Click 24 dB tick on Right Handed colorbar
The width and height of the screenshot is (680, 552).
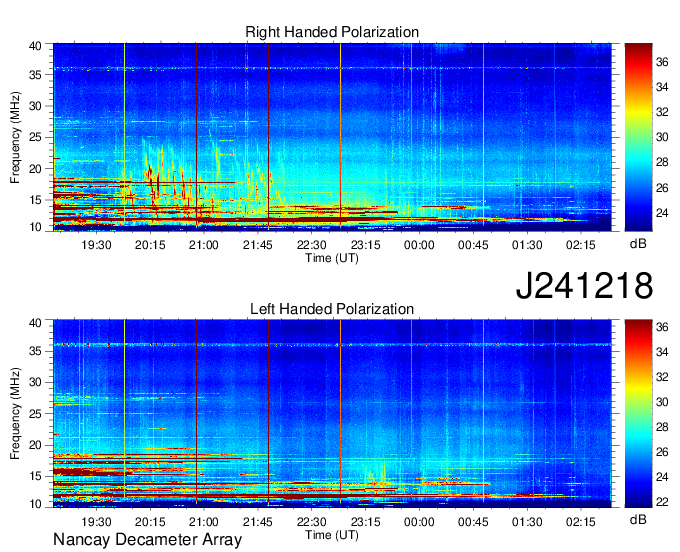coord(662,213)
